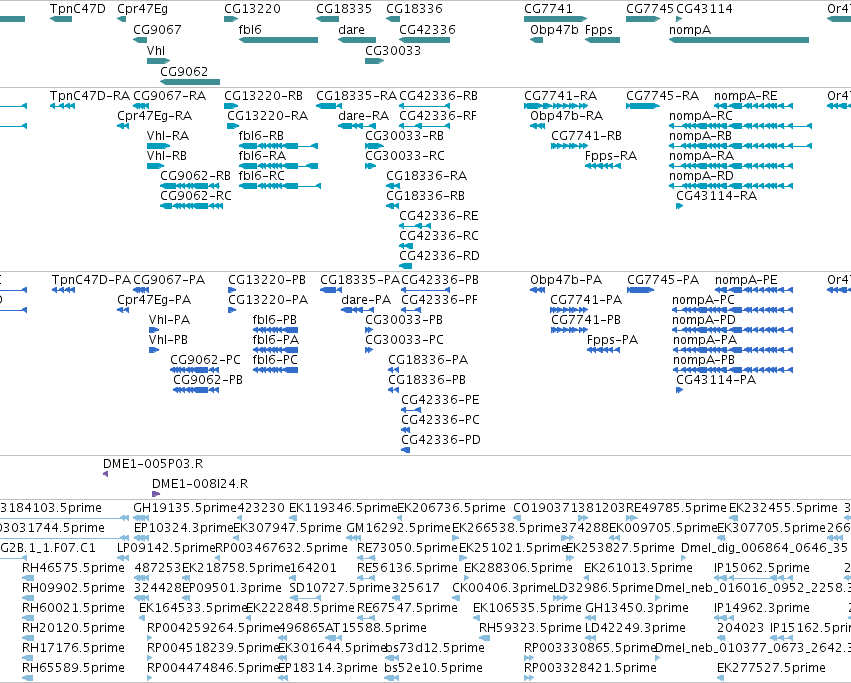Open the CG9067 gene label
The height and width of the screenshot is (683, 851).
pyautogui.click(x=157, y=30)
